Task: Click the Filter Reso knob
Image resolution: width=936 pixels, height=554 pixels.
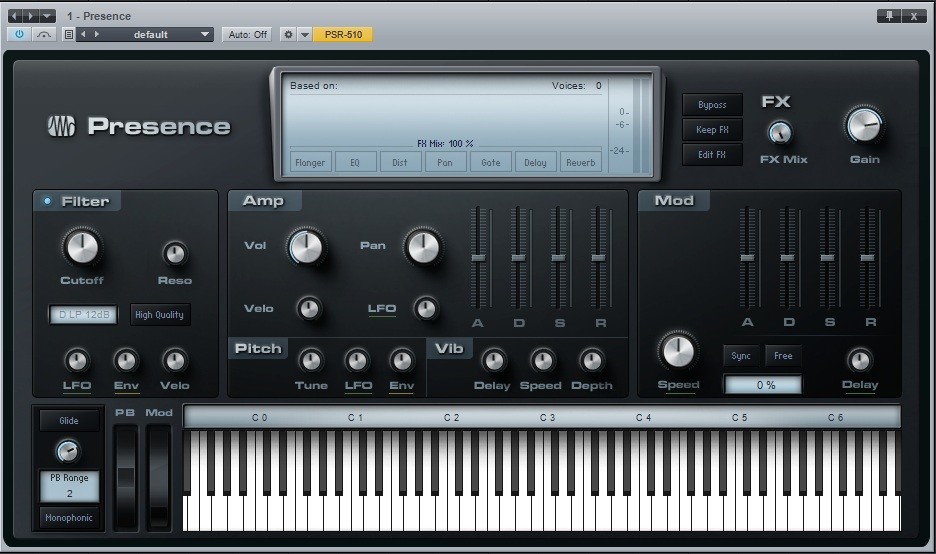Action: (x=175, y=253)
